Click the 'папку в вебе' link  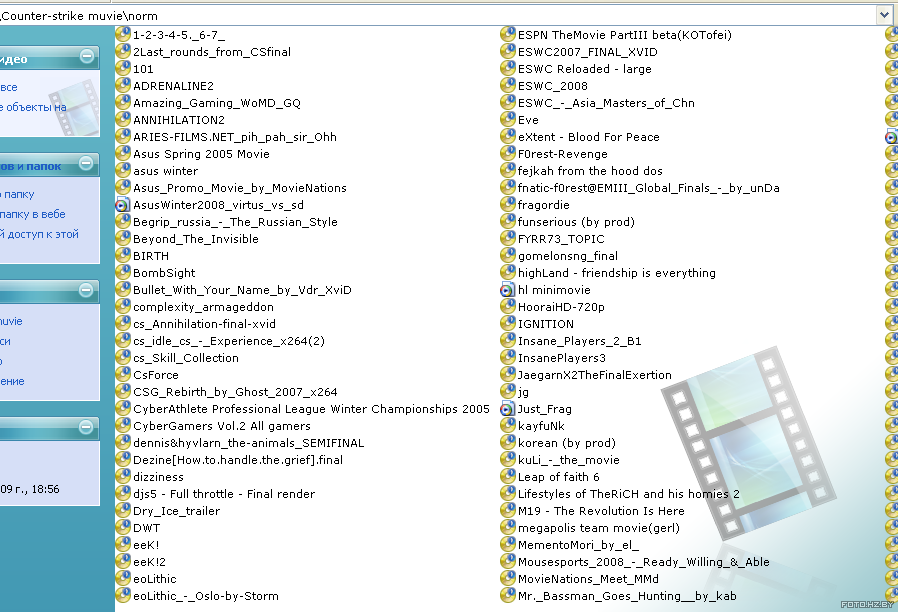[33, 214]
